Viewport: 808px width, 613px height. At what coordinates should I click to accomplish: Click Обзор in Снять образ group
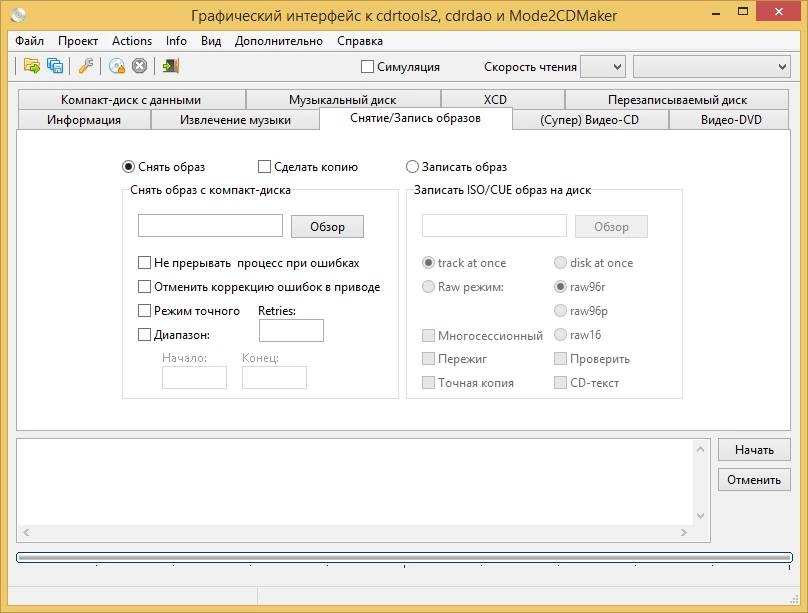click(327, 227)
